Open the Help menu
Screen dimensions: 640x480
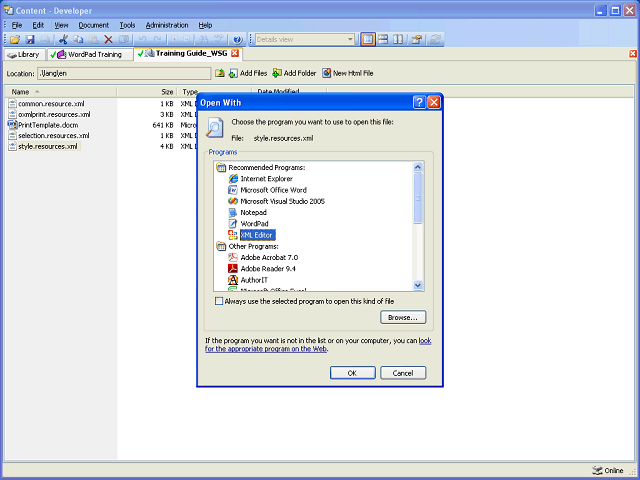point(205,25)
